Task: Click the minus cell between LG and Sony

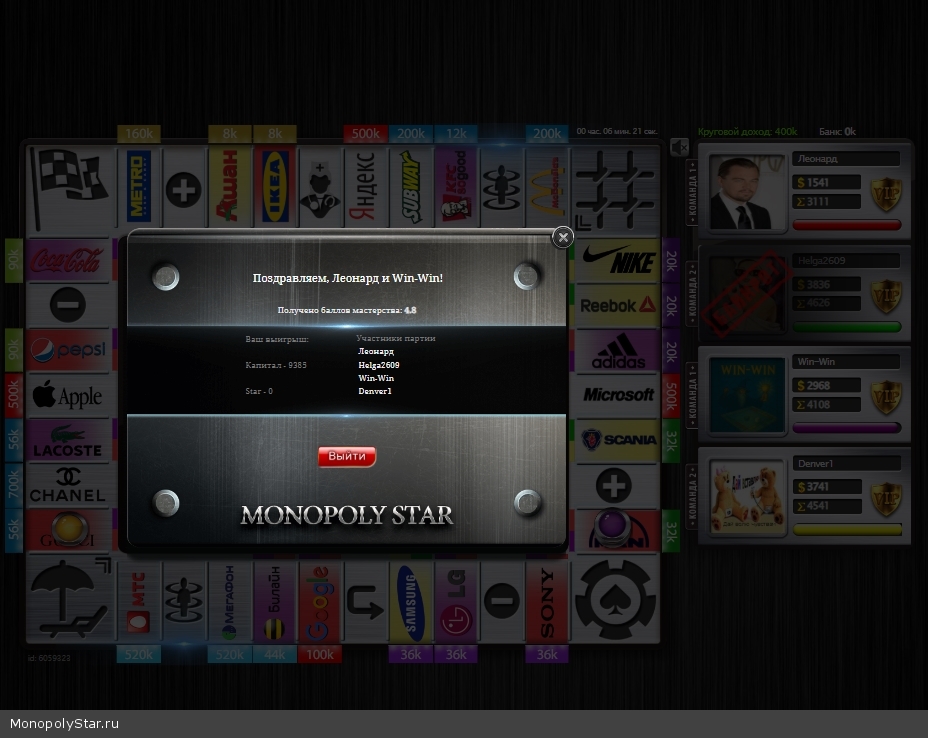Action: [502, 602]
